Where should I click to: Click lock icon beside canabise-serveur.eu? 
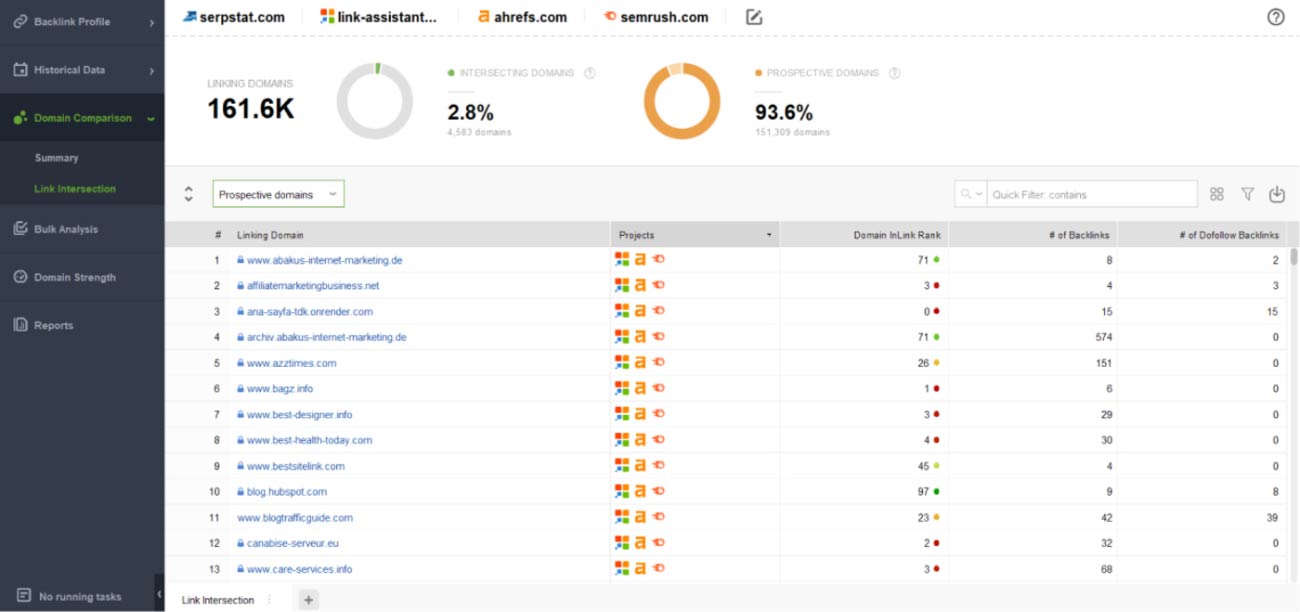coord(241,543)
